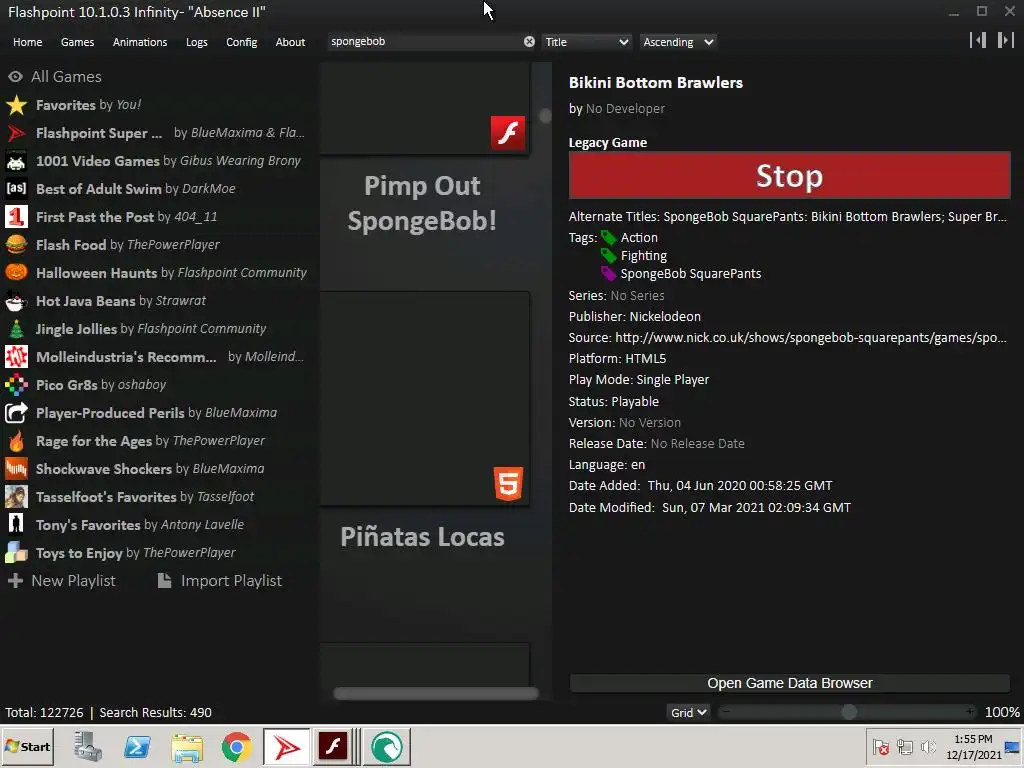Click the Tony's Favorites silhouette icon
Viewport: 1024px width, 768px height.
pyautogui.click(x=16, y=525)
